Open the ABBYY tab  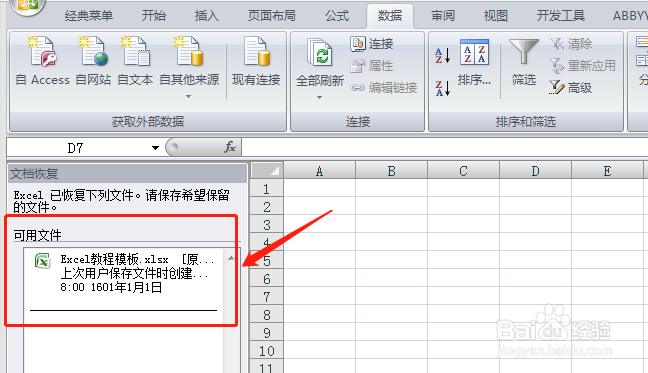(x=630, y=16)
